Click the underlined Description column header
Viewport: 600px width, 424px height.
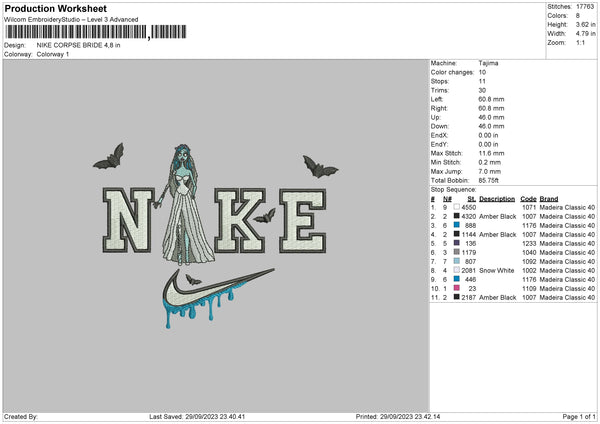click(497, 199)
